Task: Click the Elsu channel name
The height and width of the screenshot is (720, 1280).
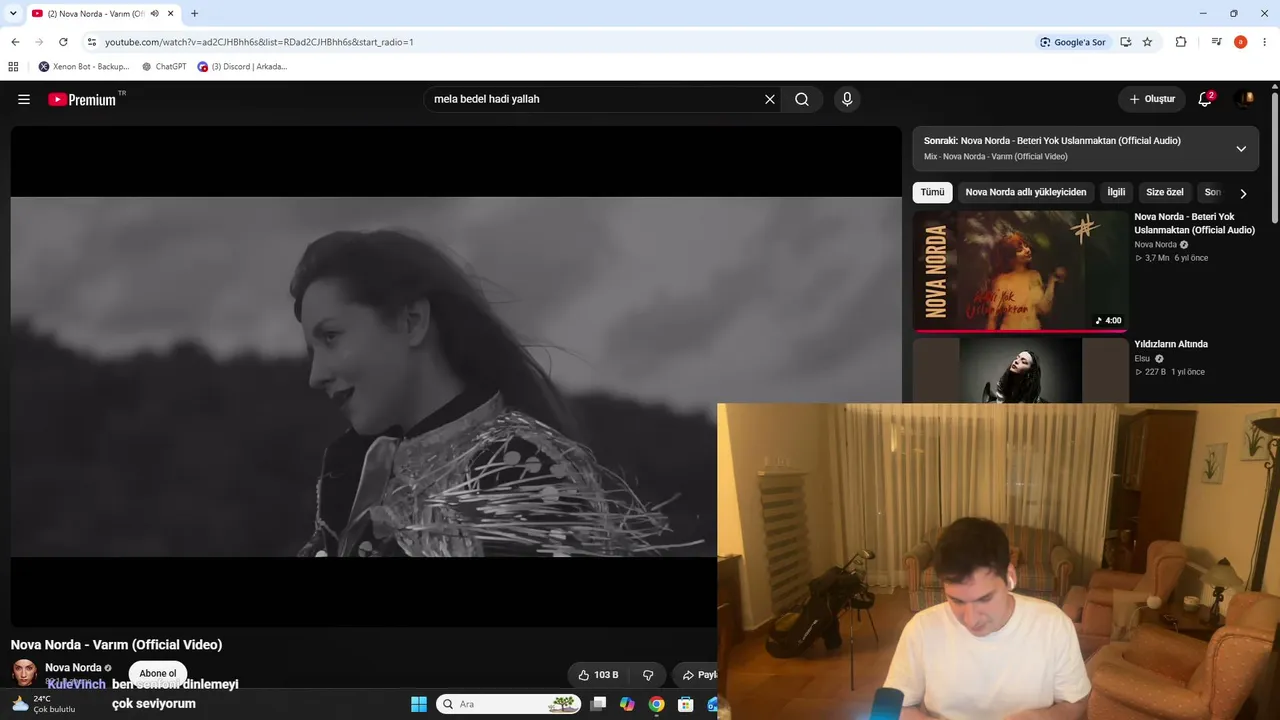Action: click(1142, 359)
